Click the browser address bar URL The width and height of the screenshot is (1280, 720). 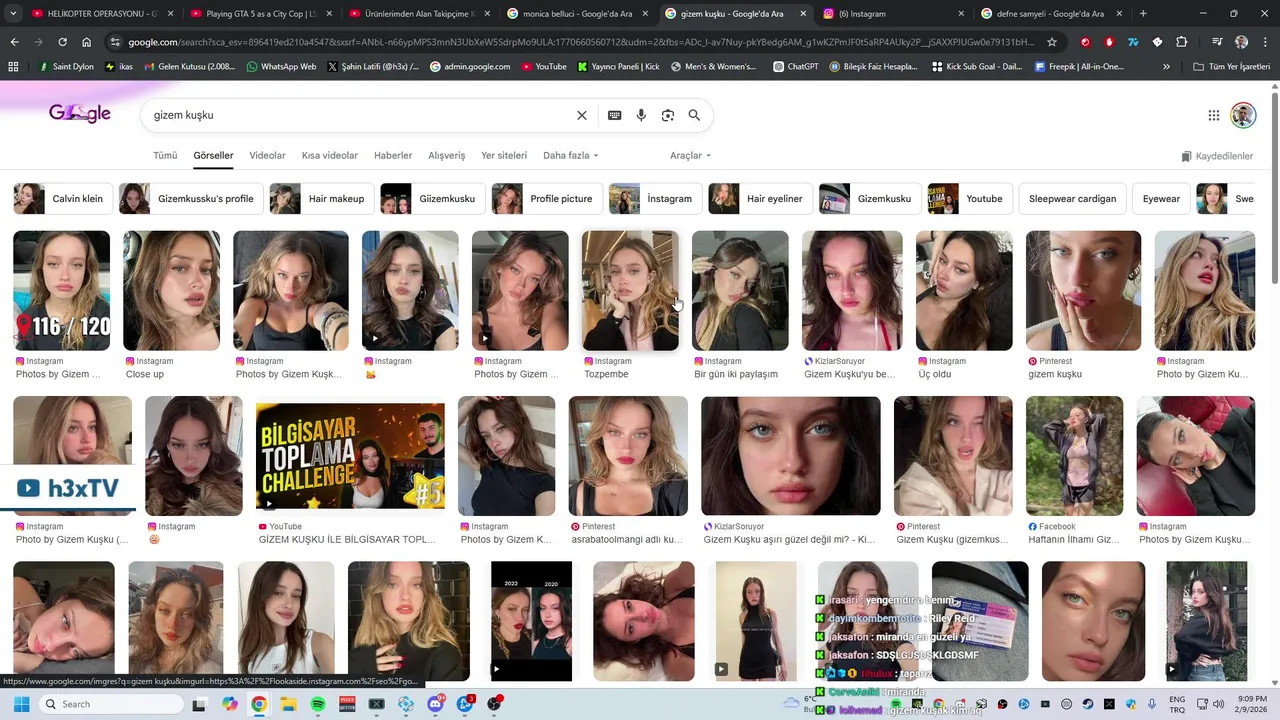[580, 42]
